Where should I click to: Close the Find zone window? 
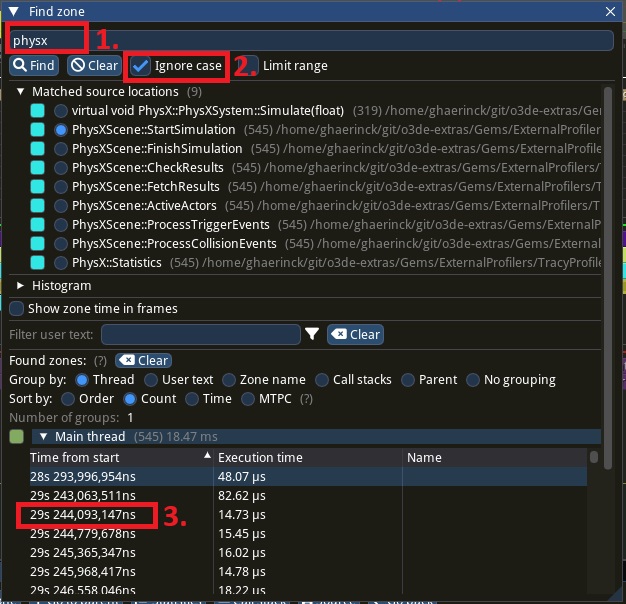tap(611, 11)
